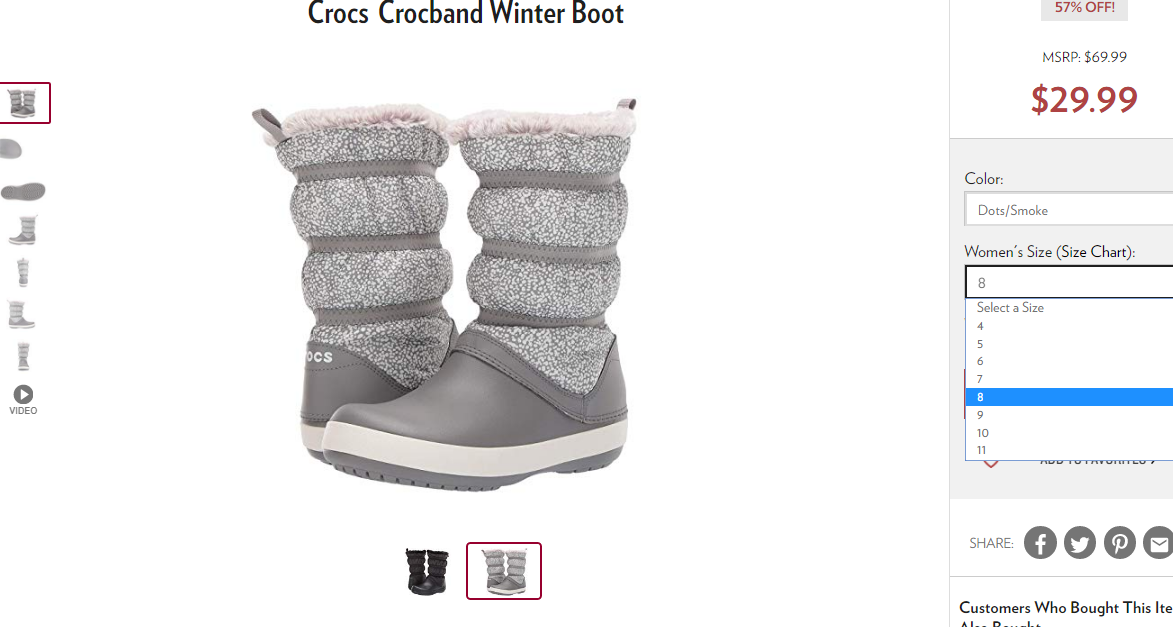Pick size 6 from size list
1173x627 pixels.
tap(1069, 361)
